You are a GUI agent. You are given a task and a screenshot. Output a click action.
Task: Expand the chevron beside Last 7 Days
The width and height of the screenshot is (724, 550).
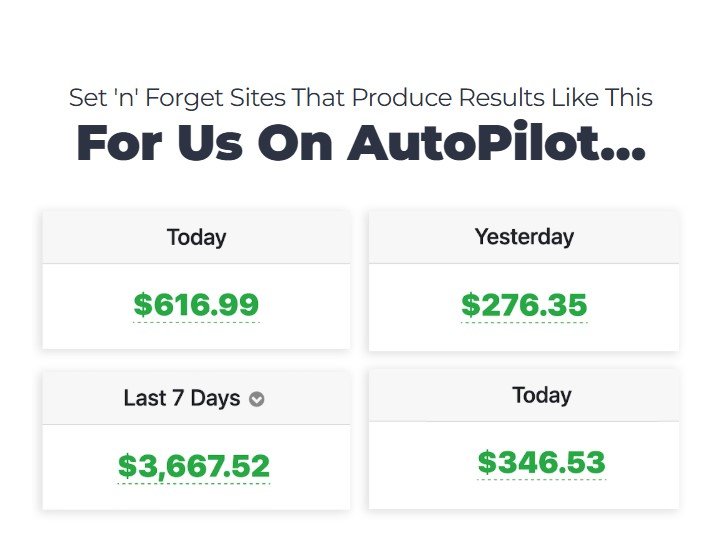tap(257, 399)
